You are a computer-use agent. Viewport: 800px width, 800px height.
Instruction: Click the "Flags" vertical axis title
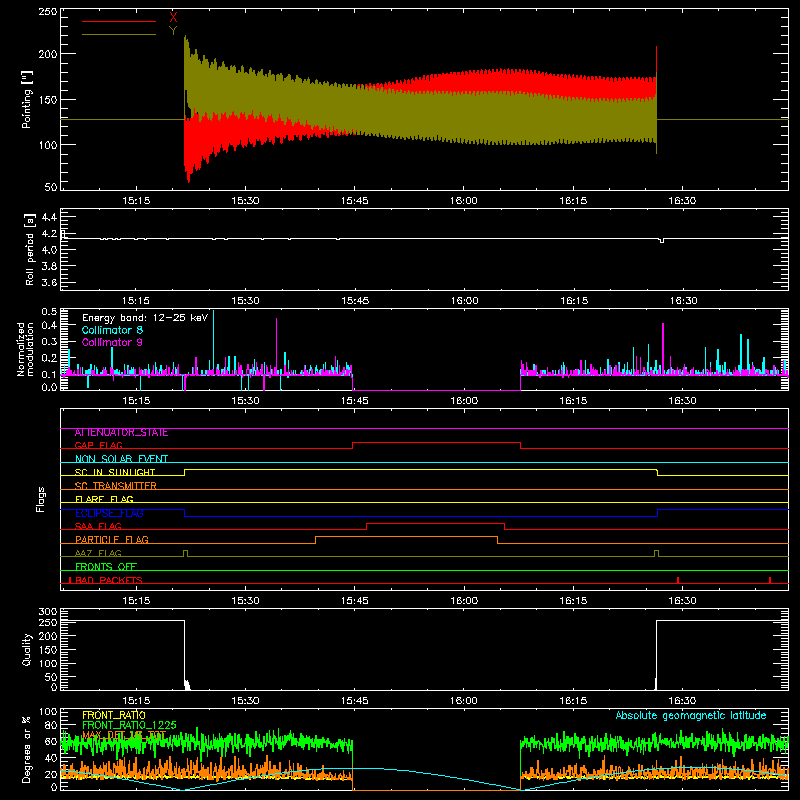pyautogui.click(x=40, y=499)
